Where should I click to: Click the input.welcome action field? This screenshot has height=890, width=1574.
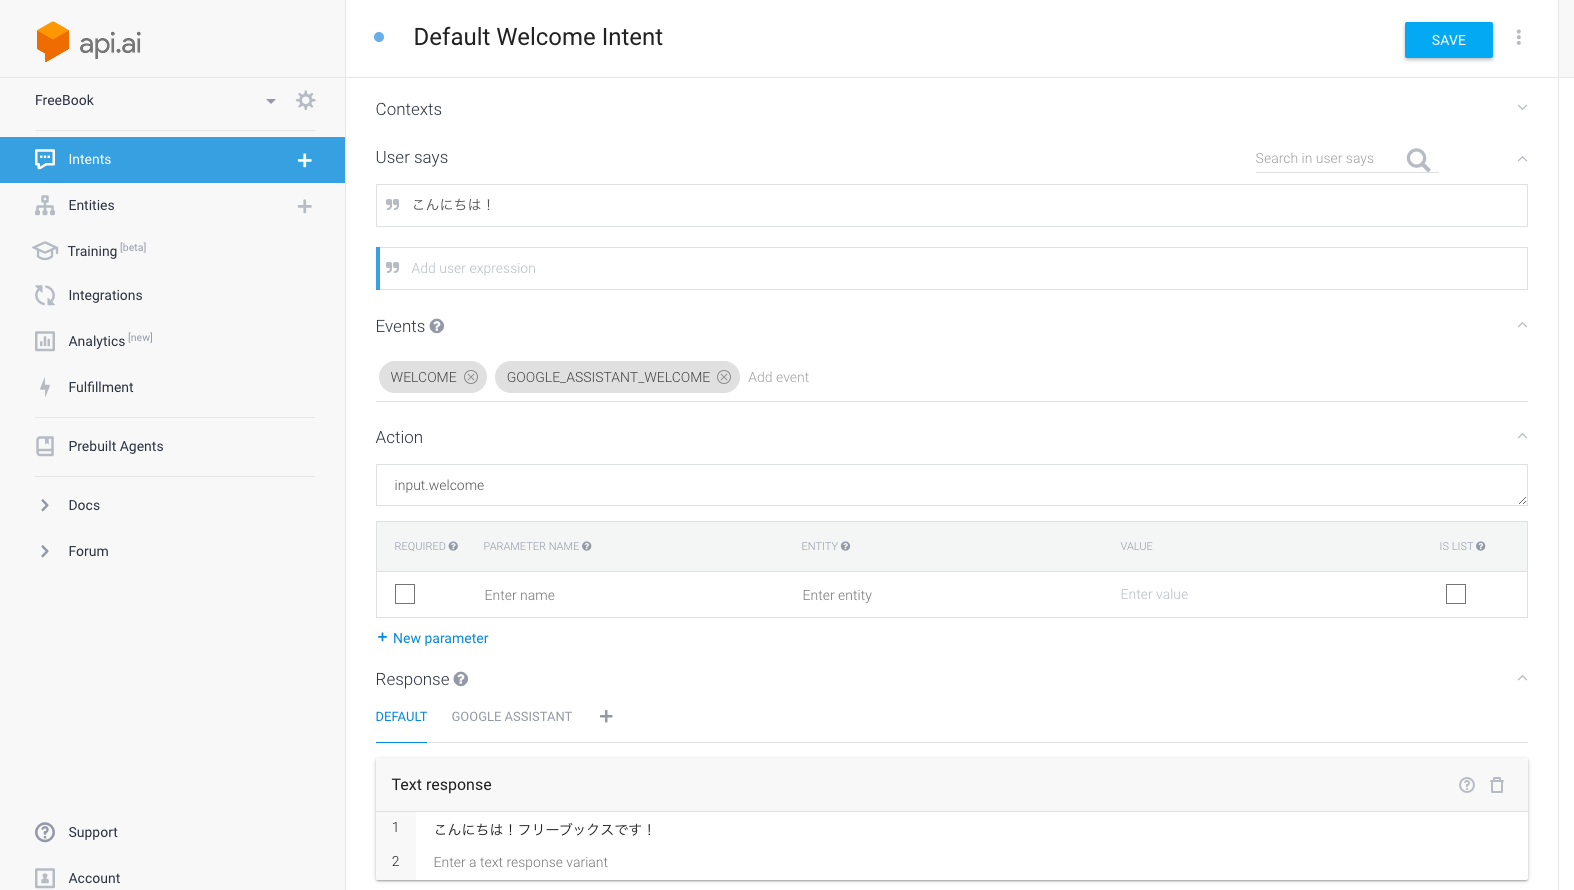[x=952, y=485]
